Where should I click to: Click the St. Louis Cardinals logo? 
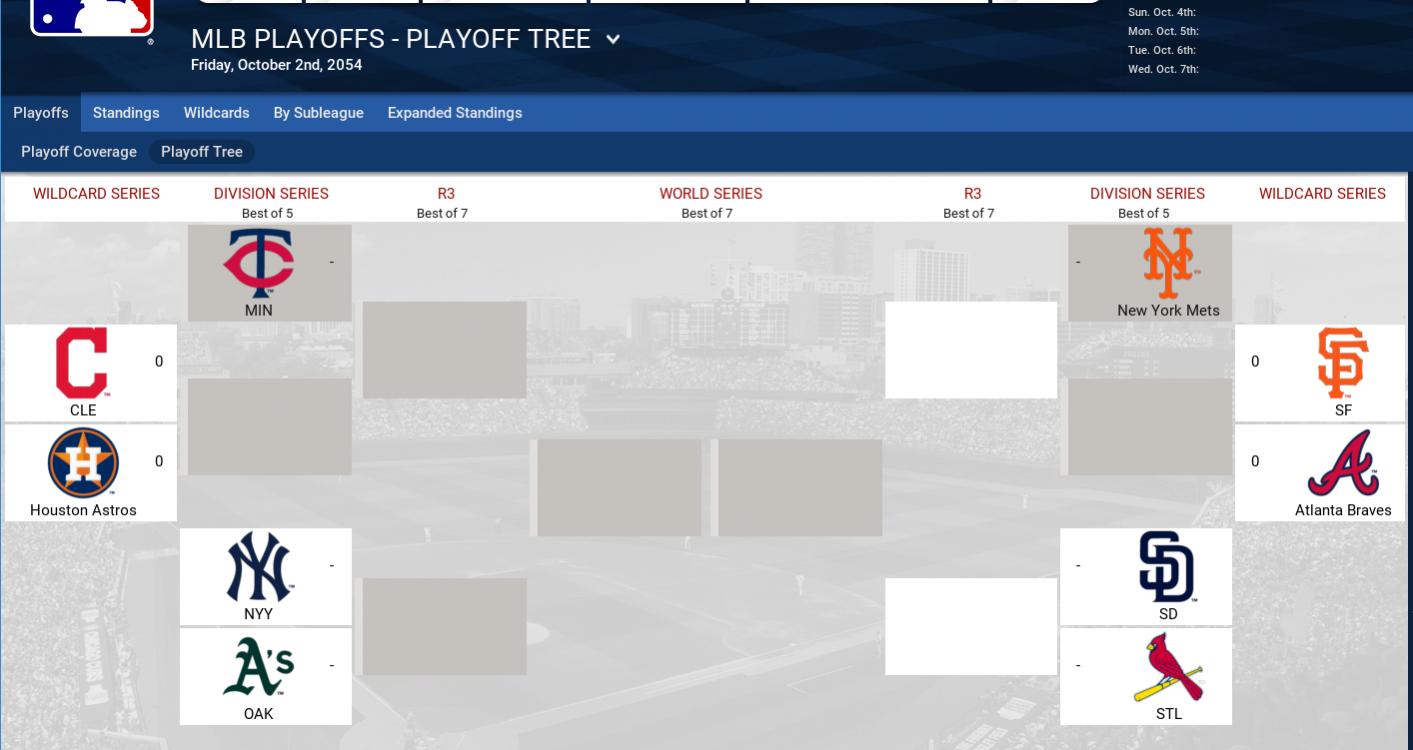coord(1168,667)
